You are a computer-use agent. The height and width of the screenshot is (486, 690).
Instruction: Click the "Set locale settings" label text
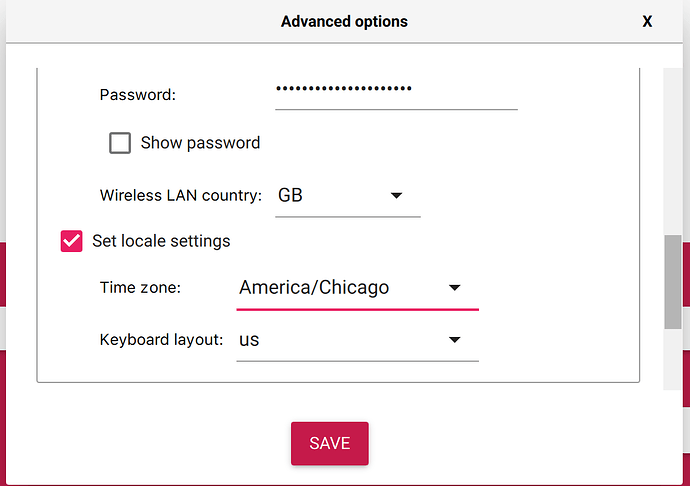pyautogui.click(x=161, y=241)
